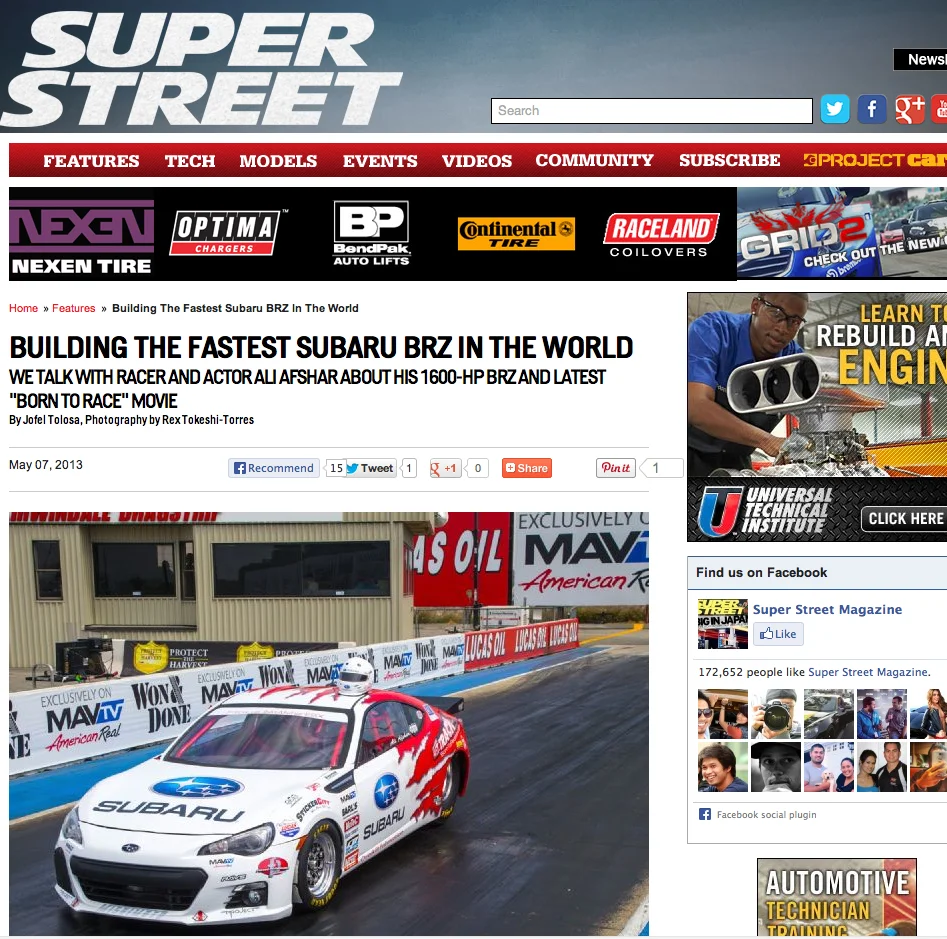Click the orange Share button

pos(527,468)
